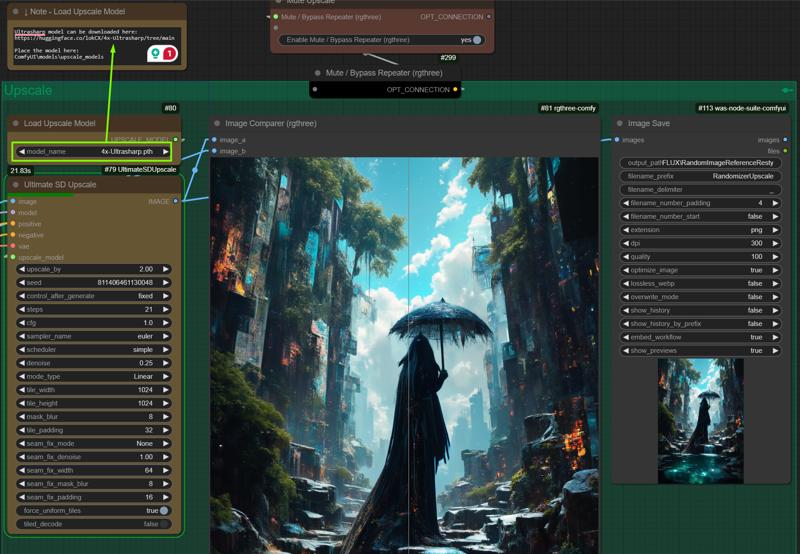
Task: Adjust the dpi value 300
Action: (700, 243)
